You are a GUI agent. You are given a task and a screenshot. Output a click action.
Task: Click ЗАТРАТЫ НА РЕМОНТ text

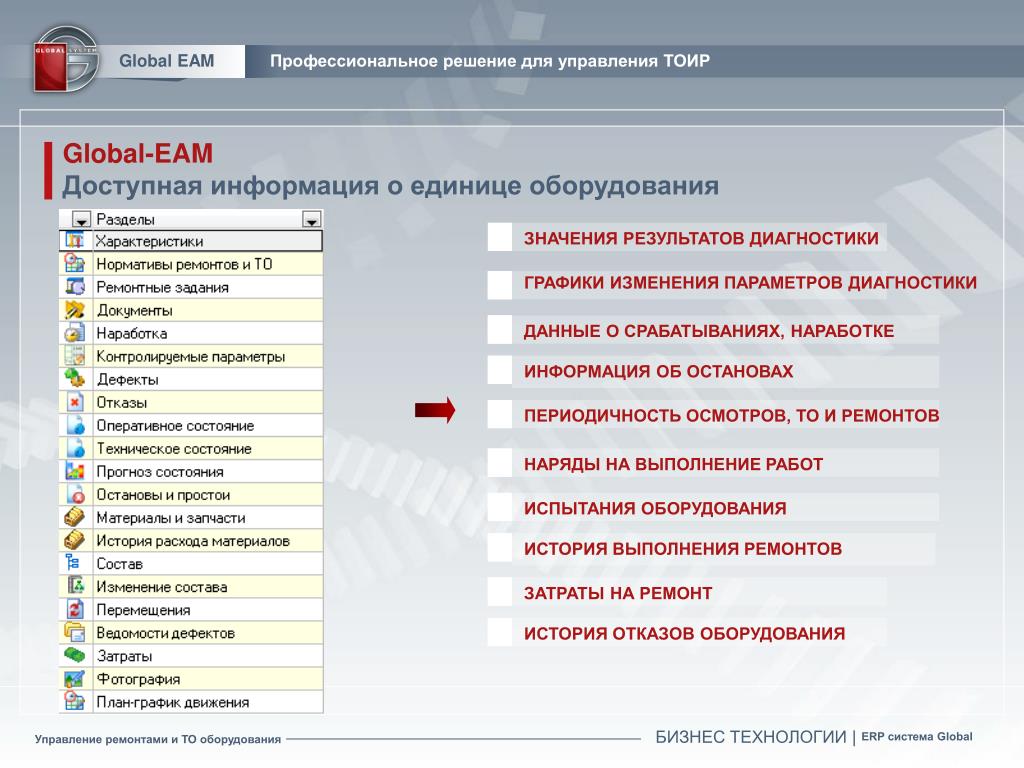coord(618,593)
